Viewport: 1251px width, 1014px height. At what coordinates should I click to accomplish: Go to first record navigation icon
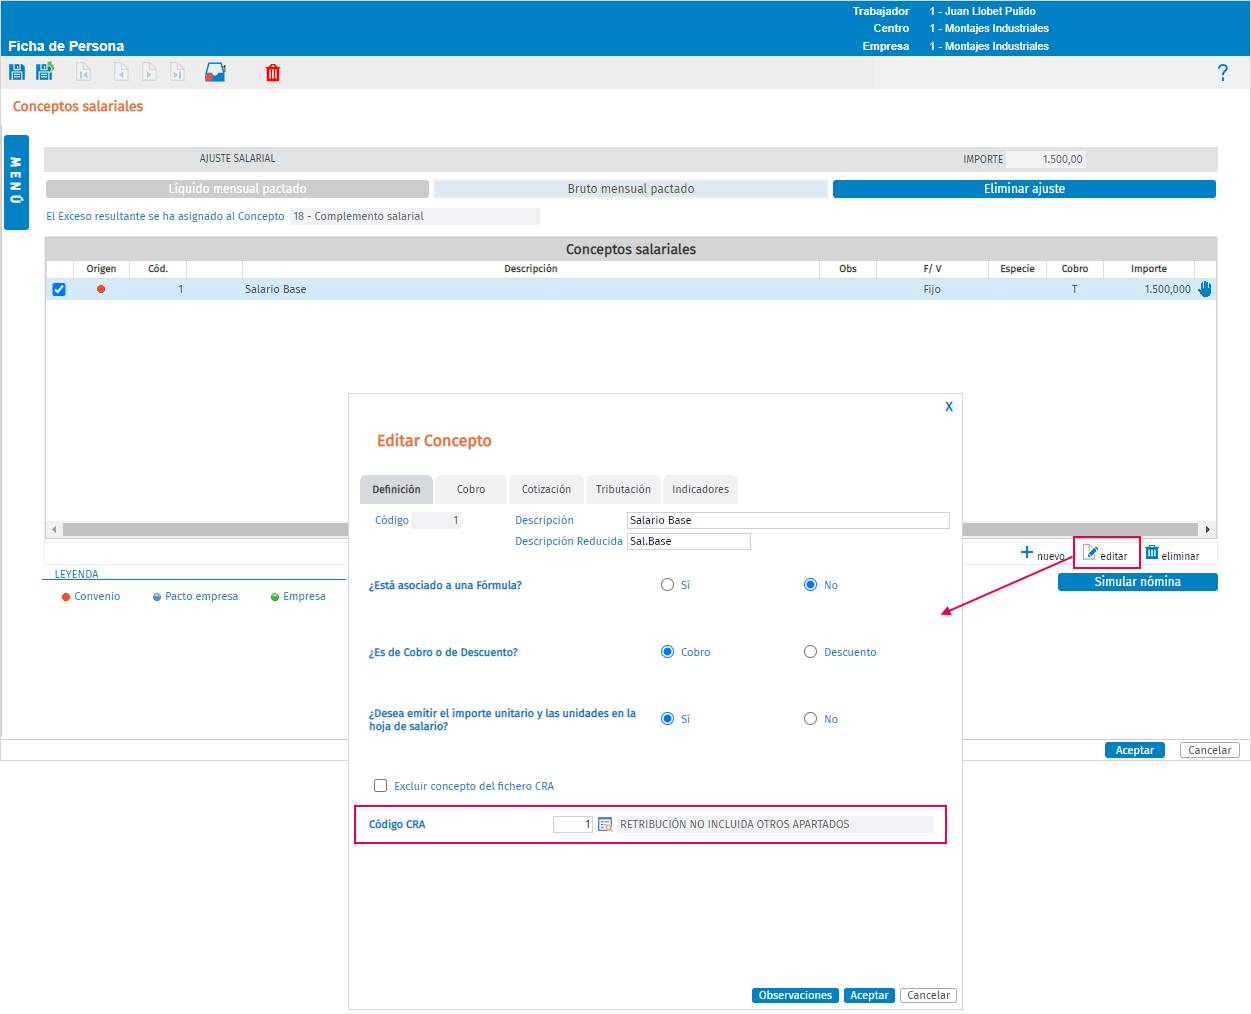click(x=84, y=72)
